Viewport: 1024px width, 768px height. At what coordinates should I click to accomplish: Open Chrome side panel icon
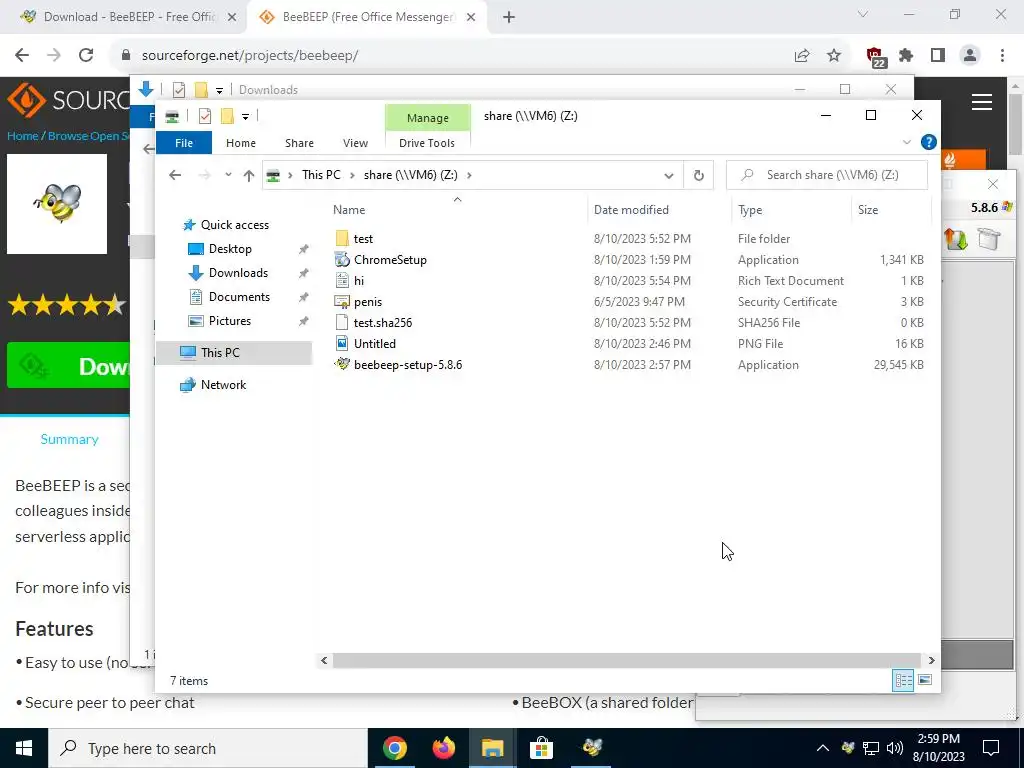(x=938, y=56)
